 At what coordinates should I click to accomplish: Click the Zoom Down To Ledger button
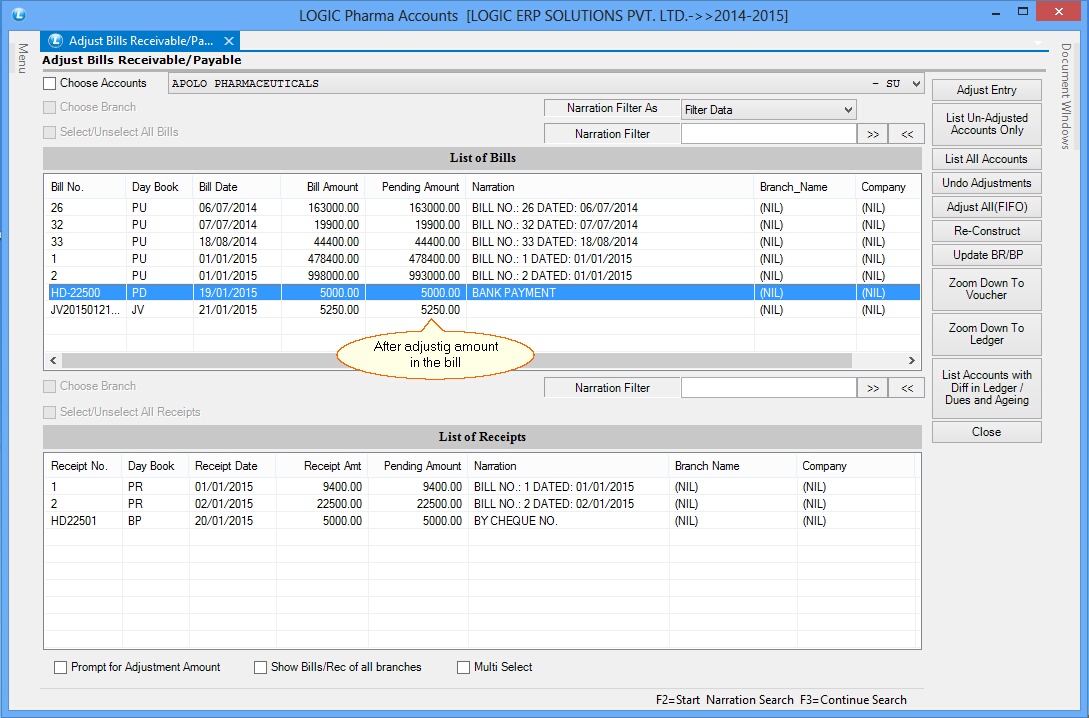click(x=986, y=334)
